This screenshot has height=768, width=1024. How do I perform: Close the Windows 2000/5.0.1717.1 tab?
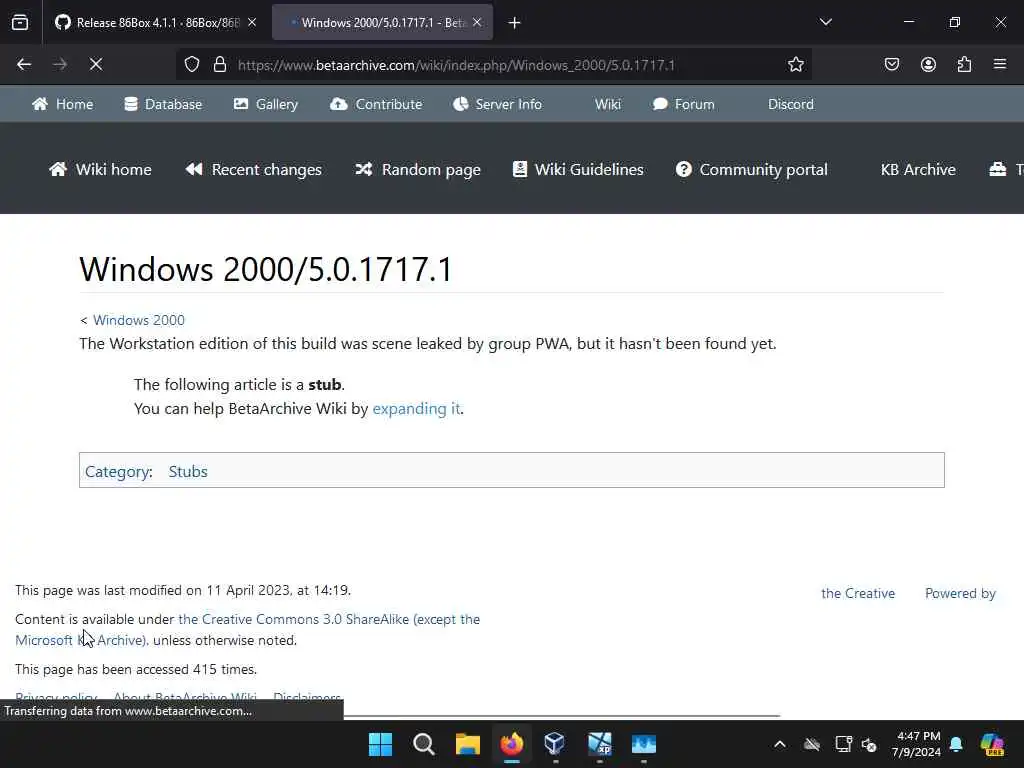477,23
